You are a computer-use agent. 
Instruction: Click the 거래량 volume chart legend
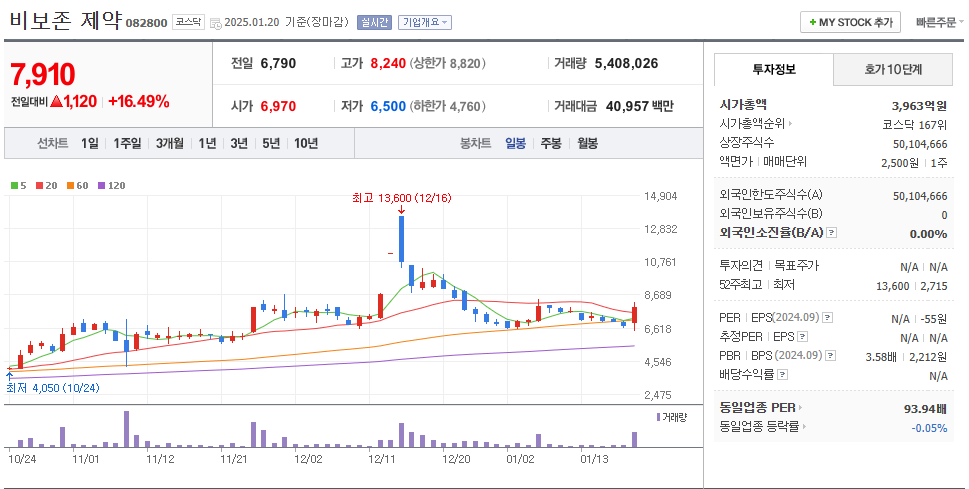click(x=671, y=417)
